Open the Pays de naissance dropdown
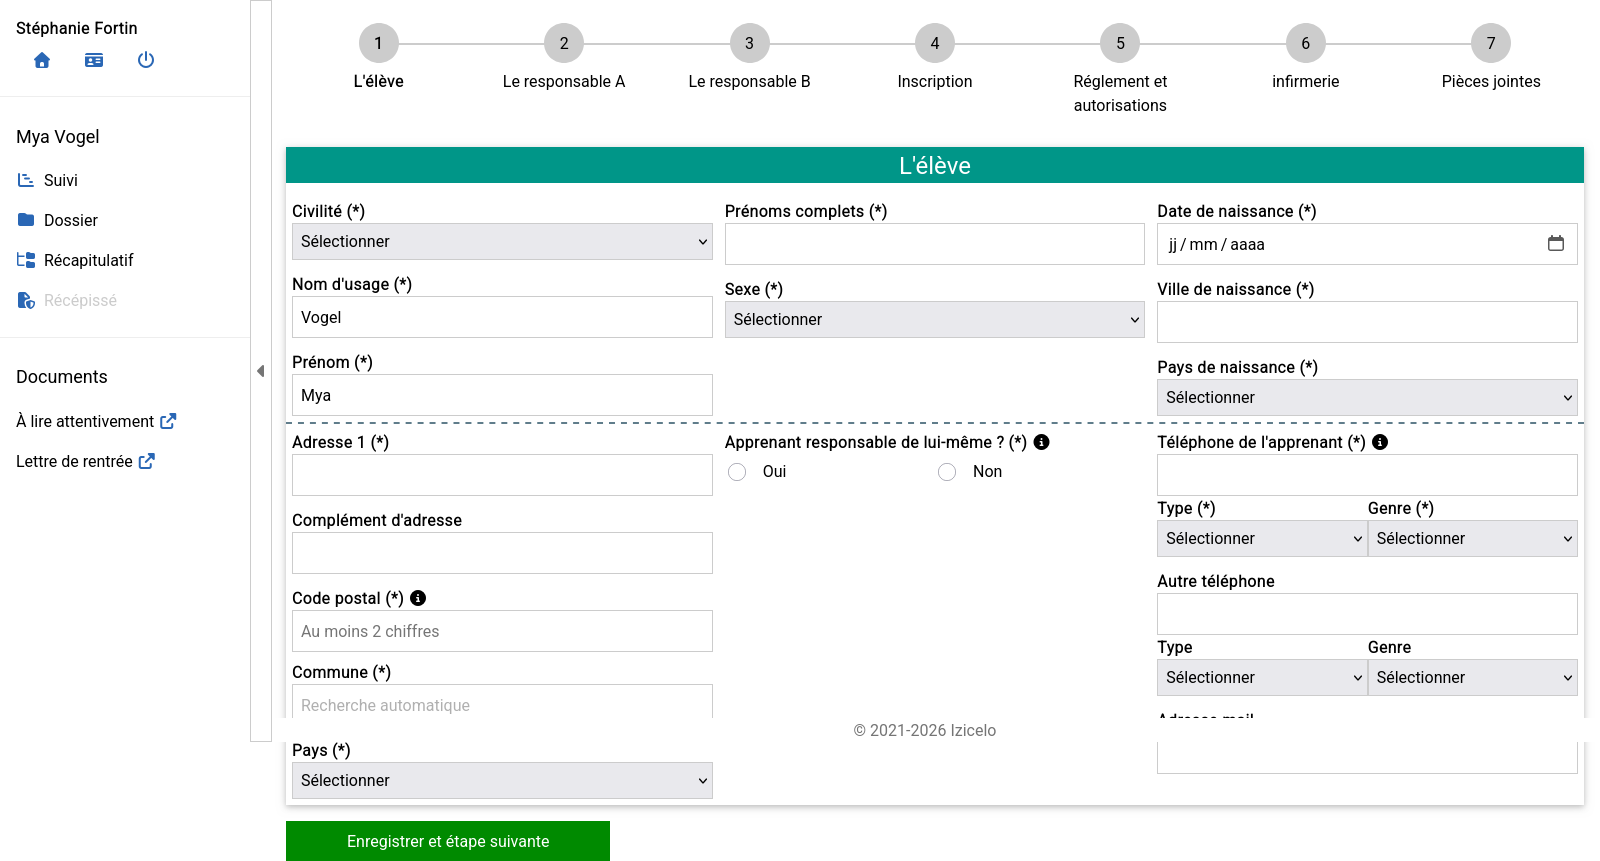Viewport: 1600px width, 861px height. [x=1367, y=397]
